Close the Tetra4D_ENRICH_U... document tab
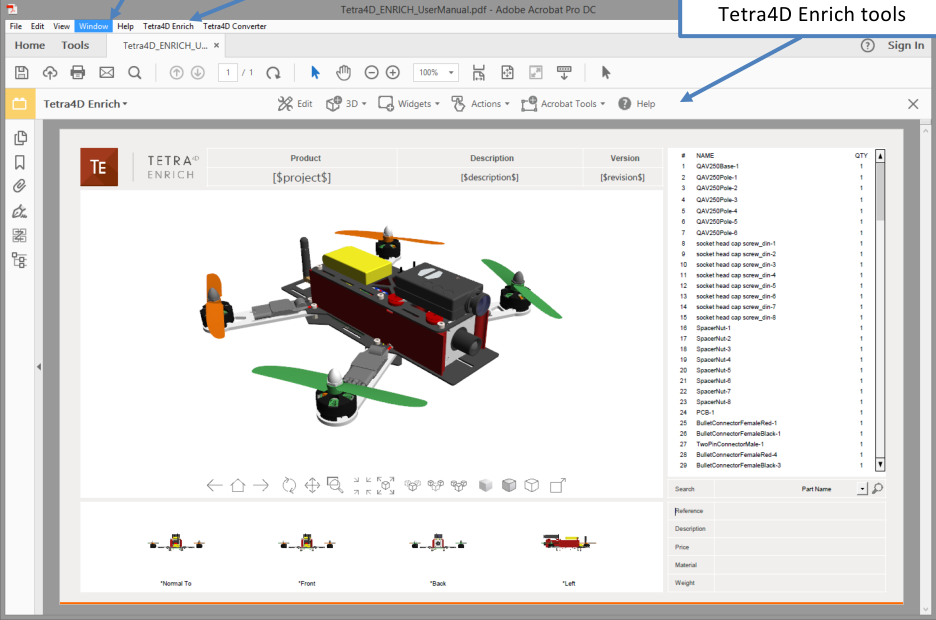The image size is (936, 620). pos(217,45)
